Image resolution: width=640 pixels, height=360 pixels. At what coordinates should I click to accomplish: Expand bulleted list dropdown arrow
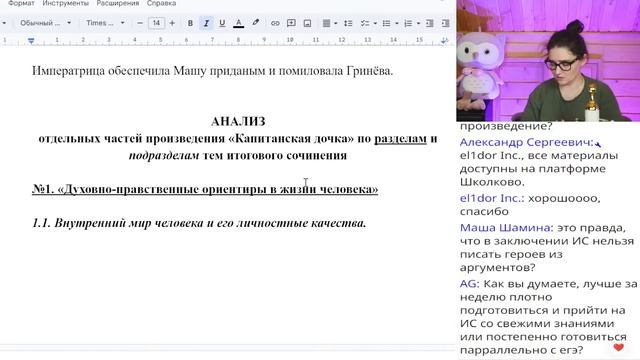(x=396, y=23)
